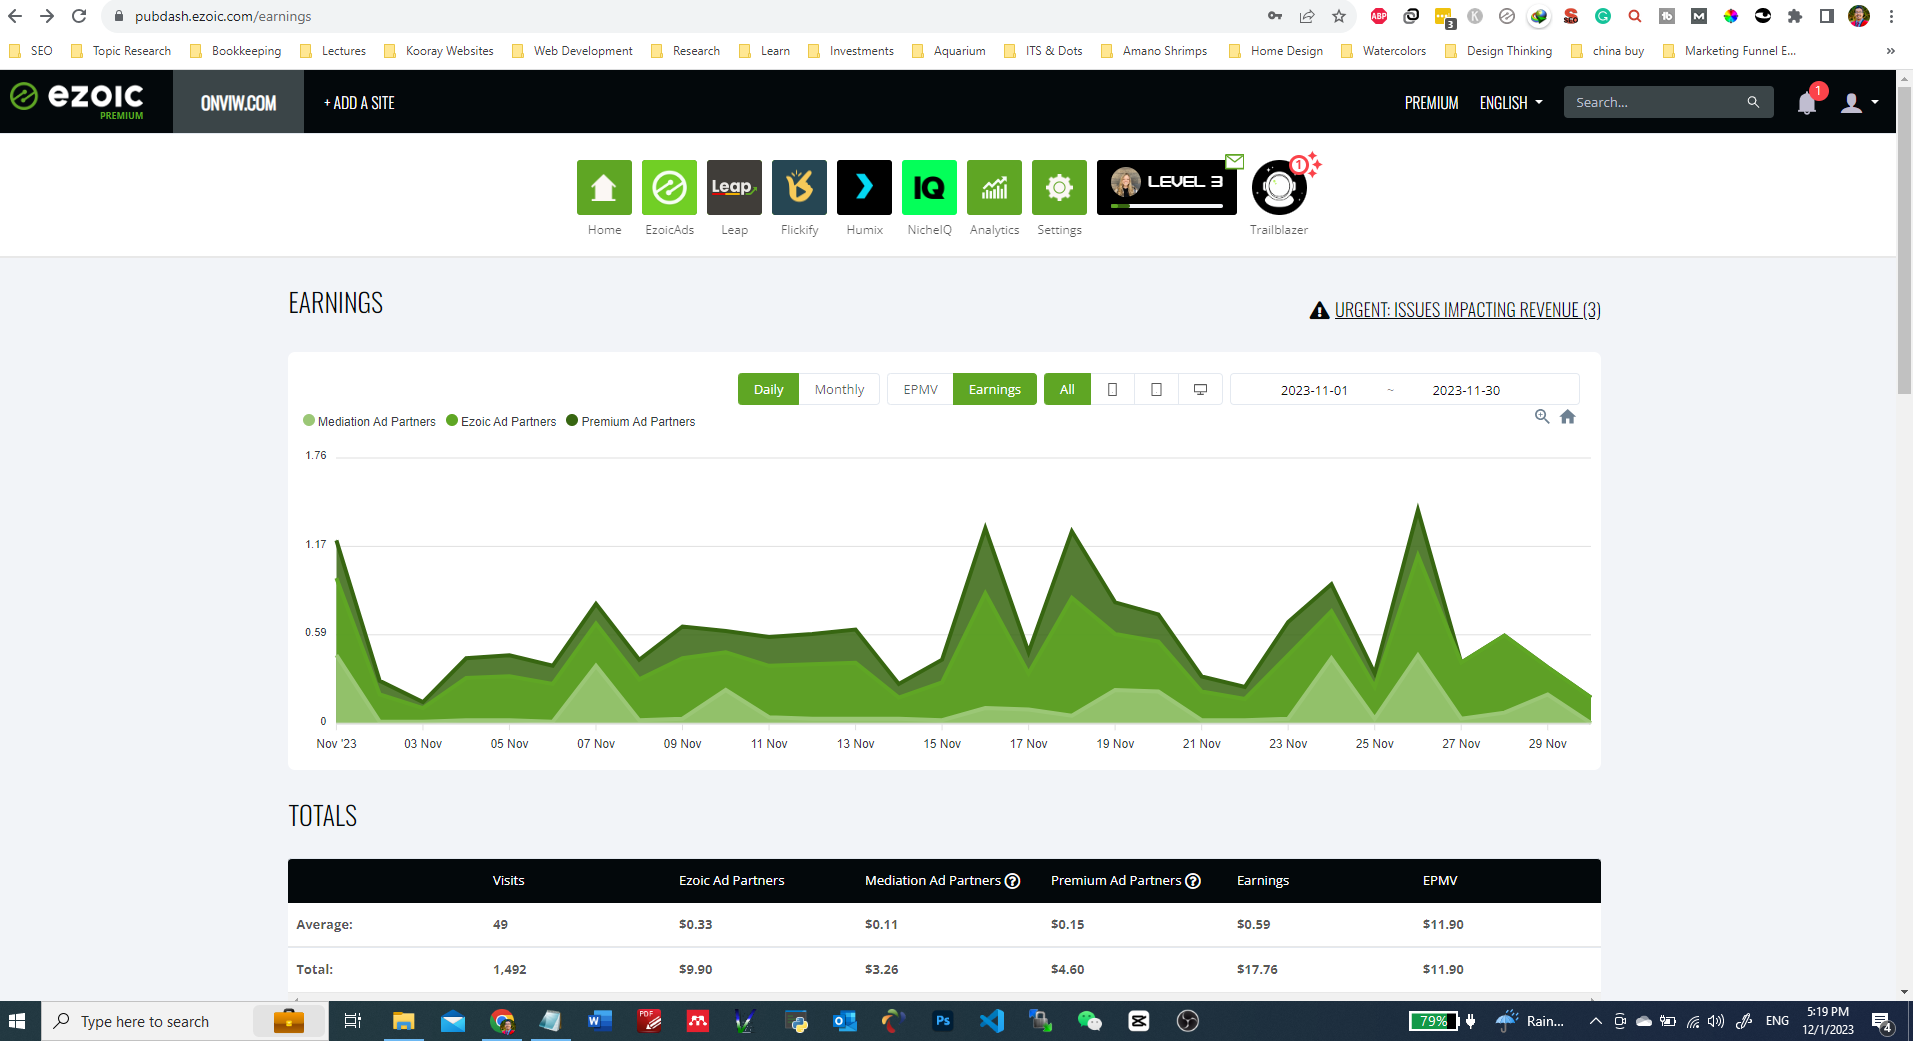Open Chrome three-dot menu
The width and height of the screenshot is (1913, 1041).
tap(1892, 16)
